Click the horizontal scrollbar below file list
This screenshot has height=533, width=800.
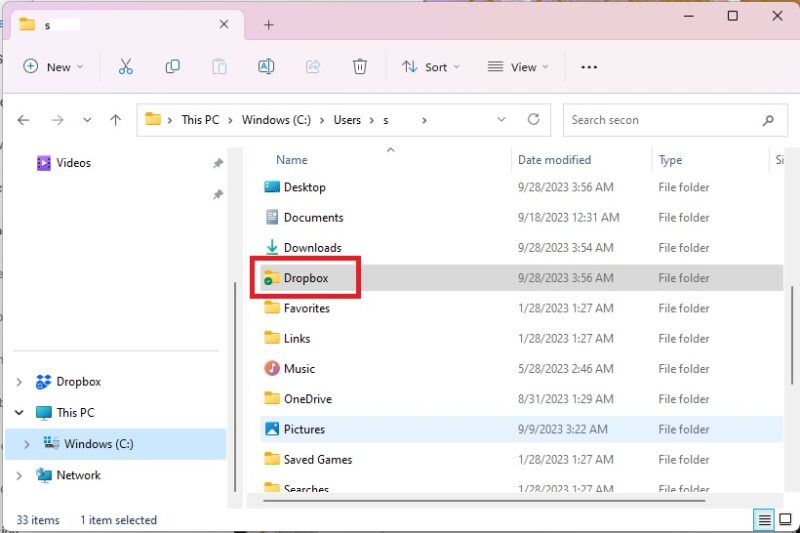pos(484,501)
